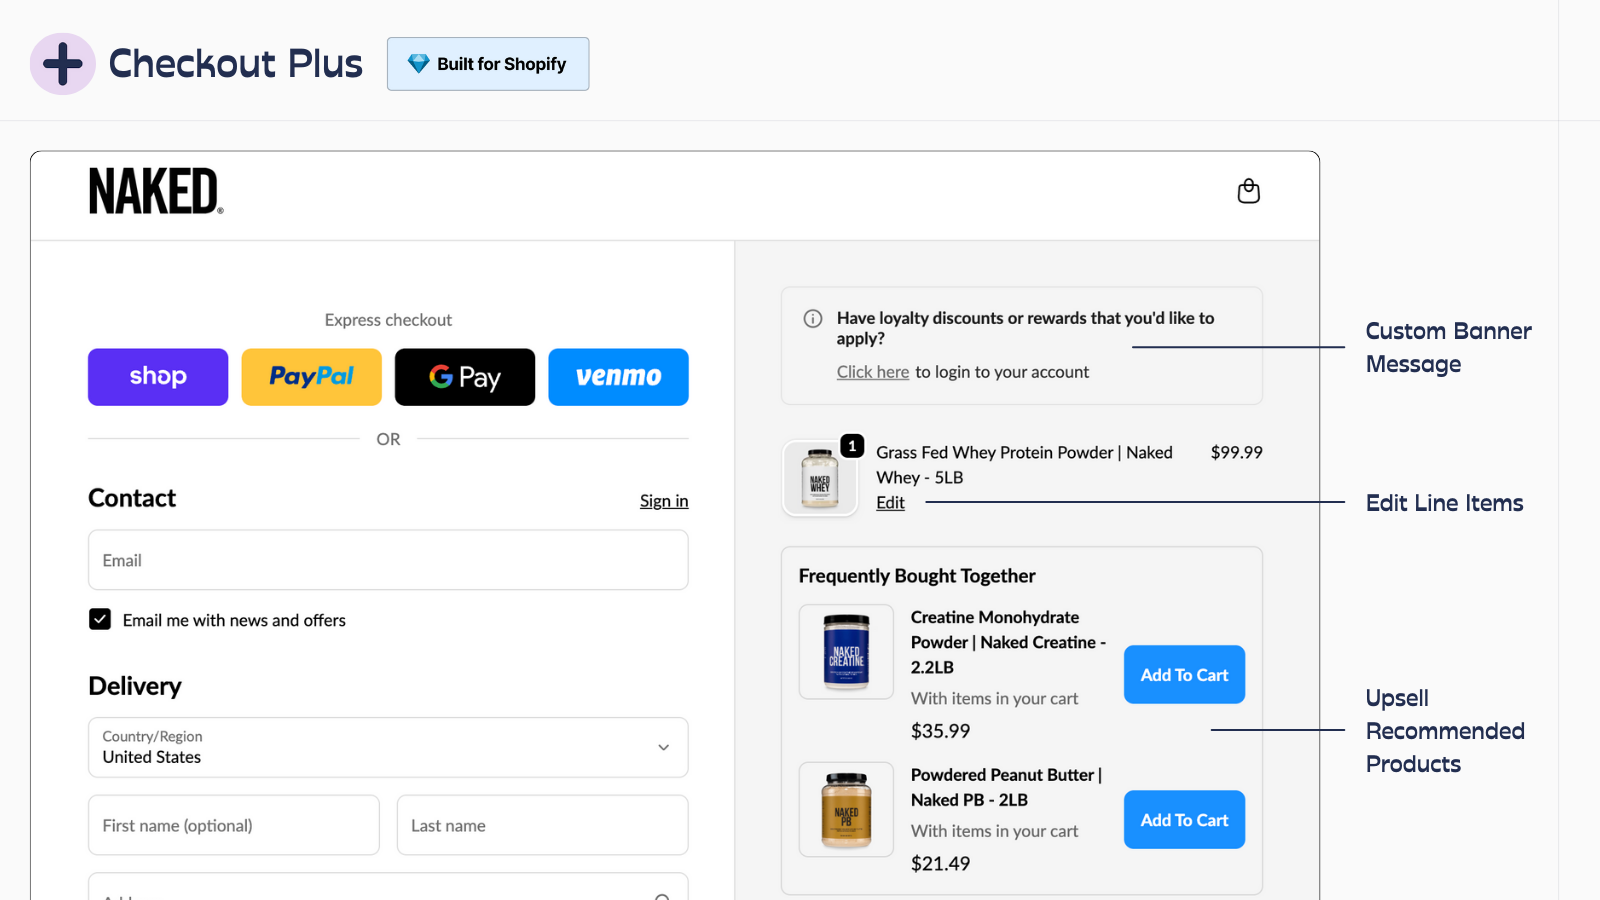
Task: Click the info icon in loyalty banner
Action: (813, 319)
